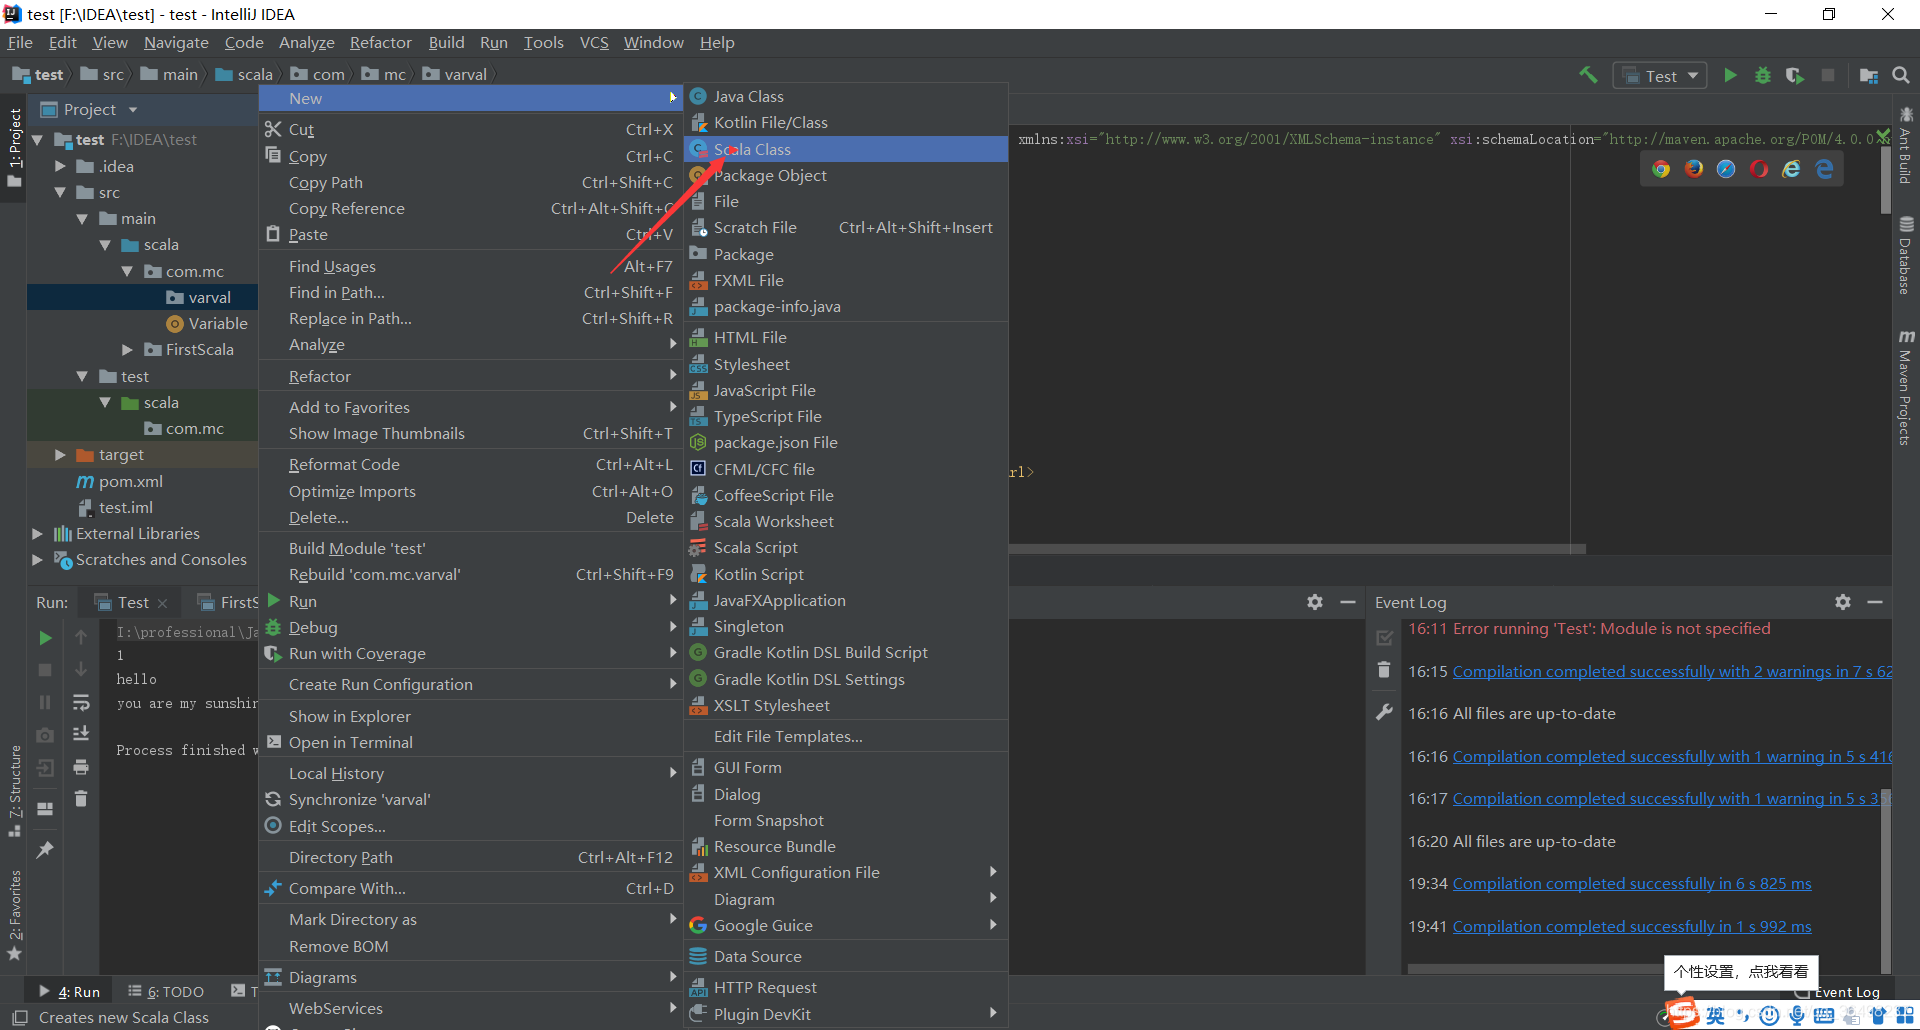Open preview in Edge browser icon
The height and width of the screenshot is (1030, 1920).
pos(1825,169)
